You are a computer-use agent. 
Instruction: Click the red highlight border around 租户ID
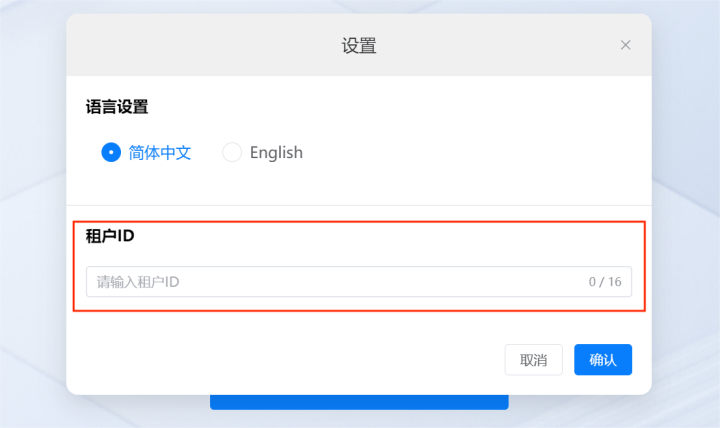pos(359,222)
